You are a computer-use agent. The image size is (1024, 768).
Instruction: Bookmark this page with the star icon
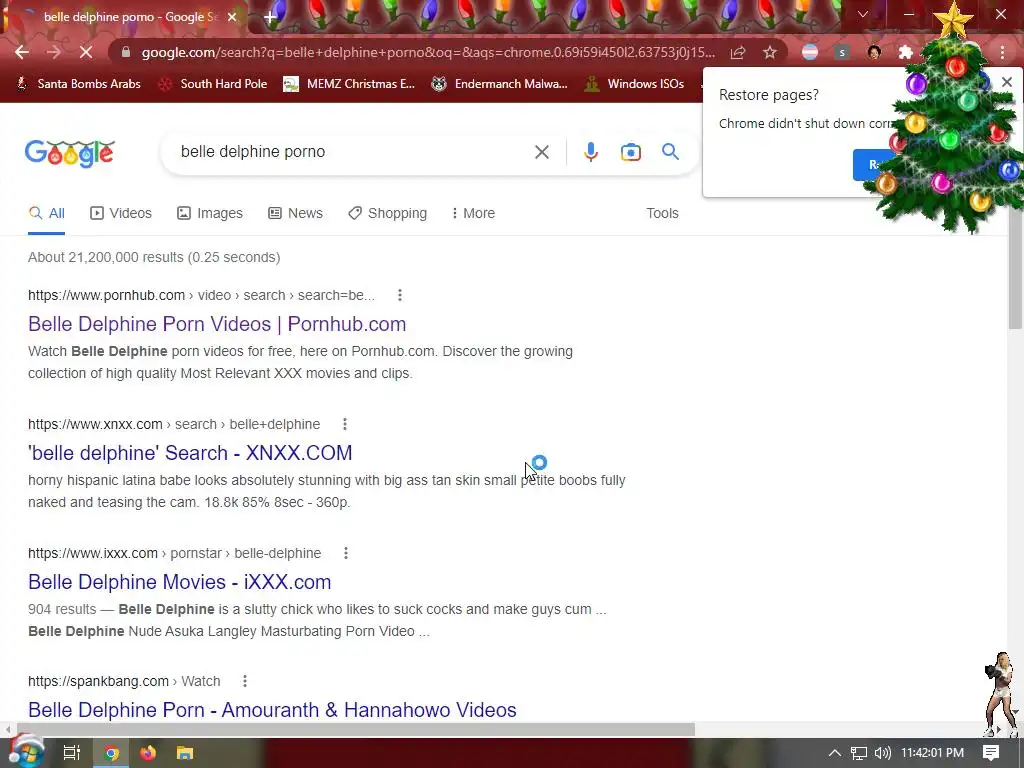[770, 52]
